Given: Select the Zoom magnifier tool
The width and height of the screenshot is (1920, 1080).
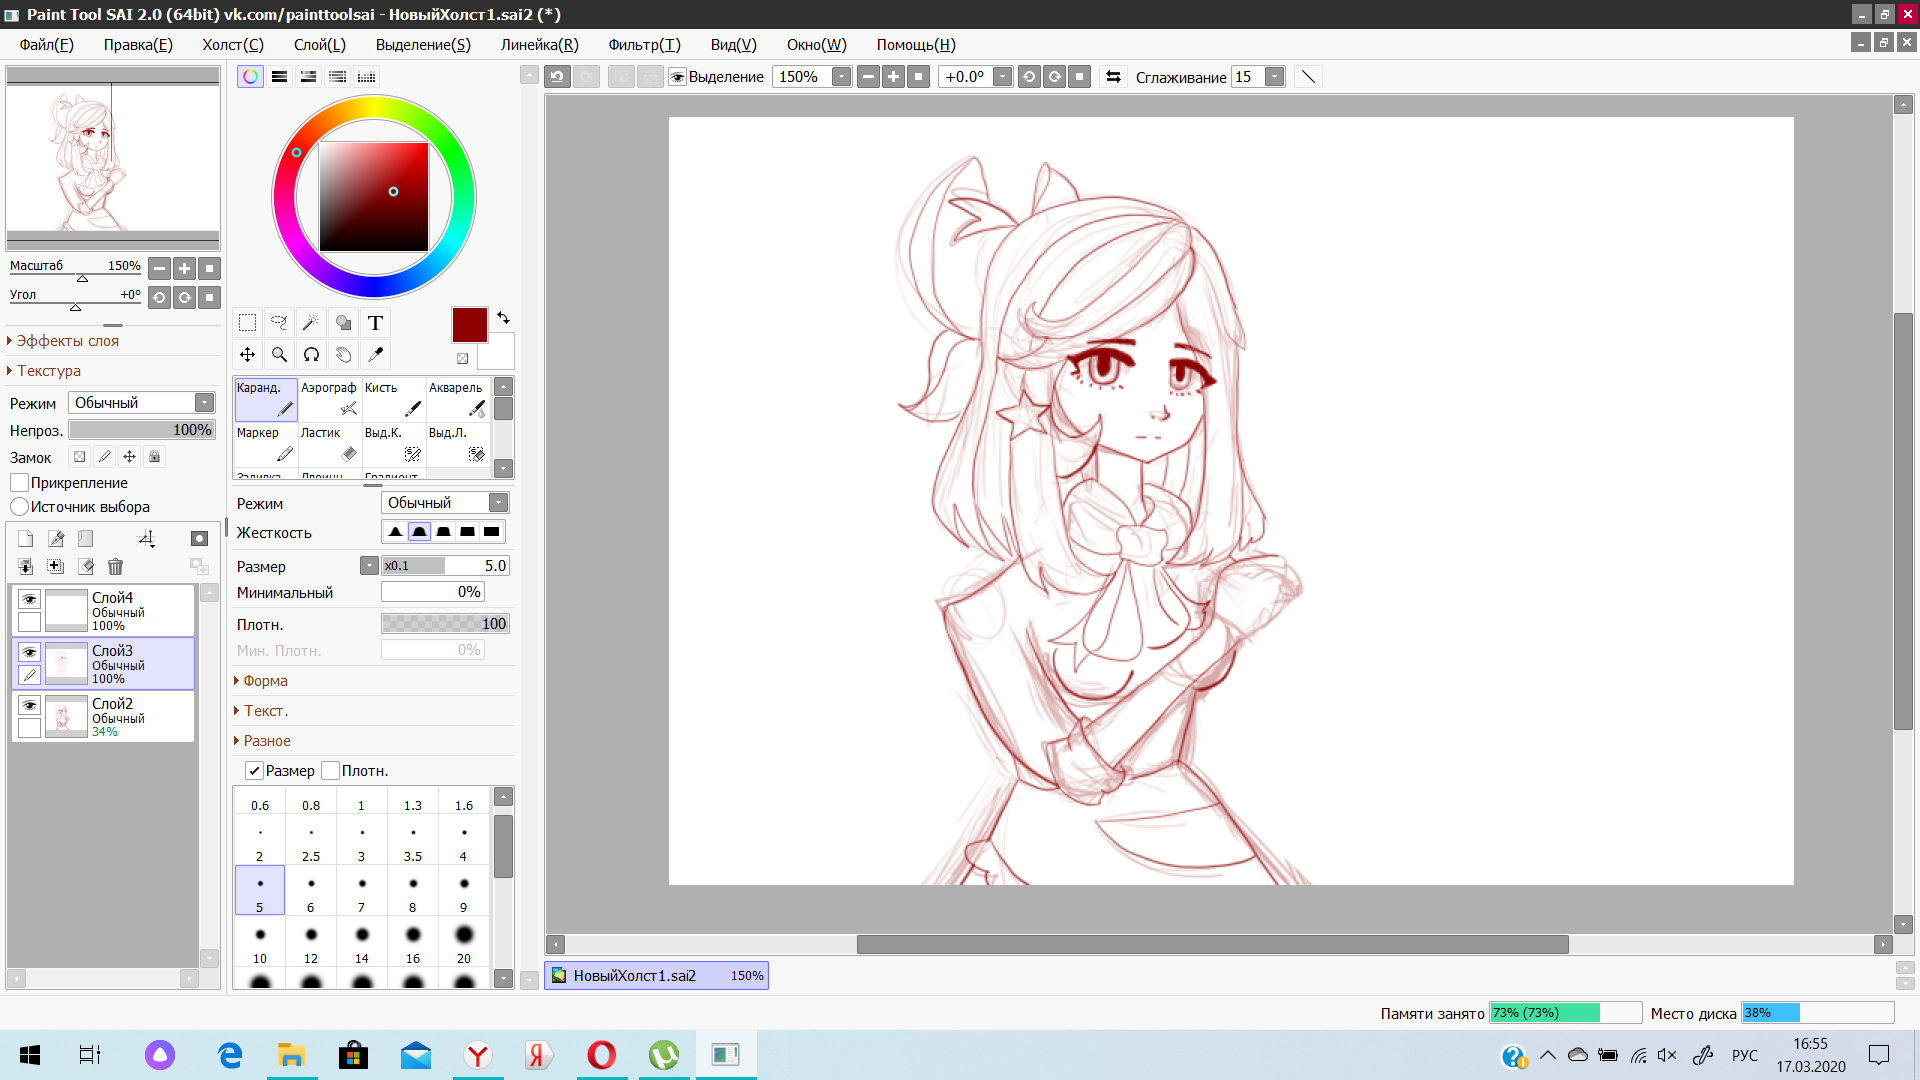Looking at the screenshot, I should (279, 354).
